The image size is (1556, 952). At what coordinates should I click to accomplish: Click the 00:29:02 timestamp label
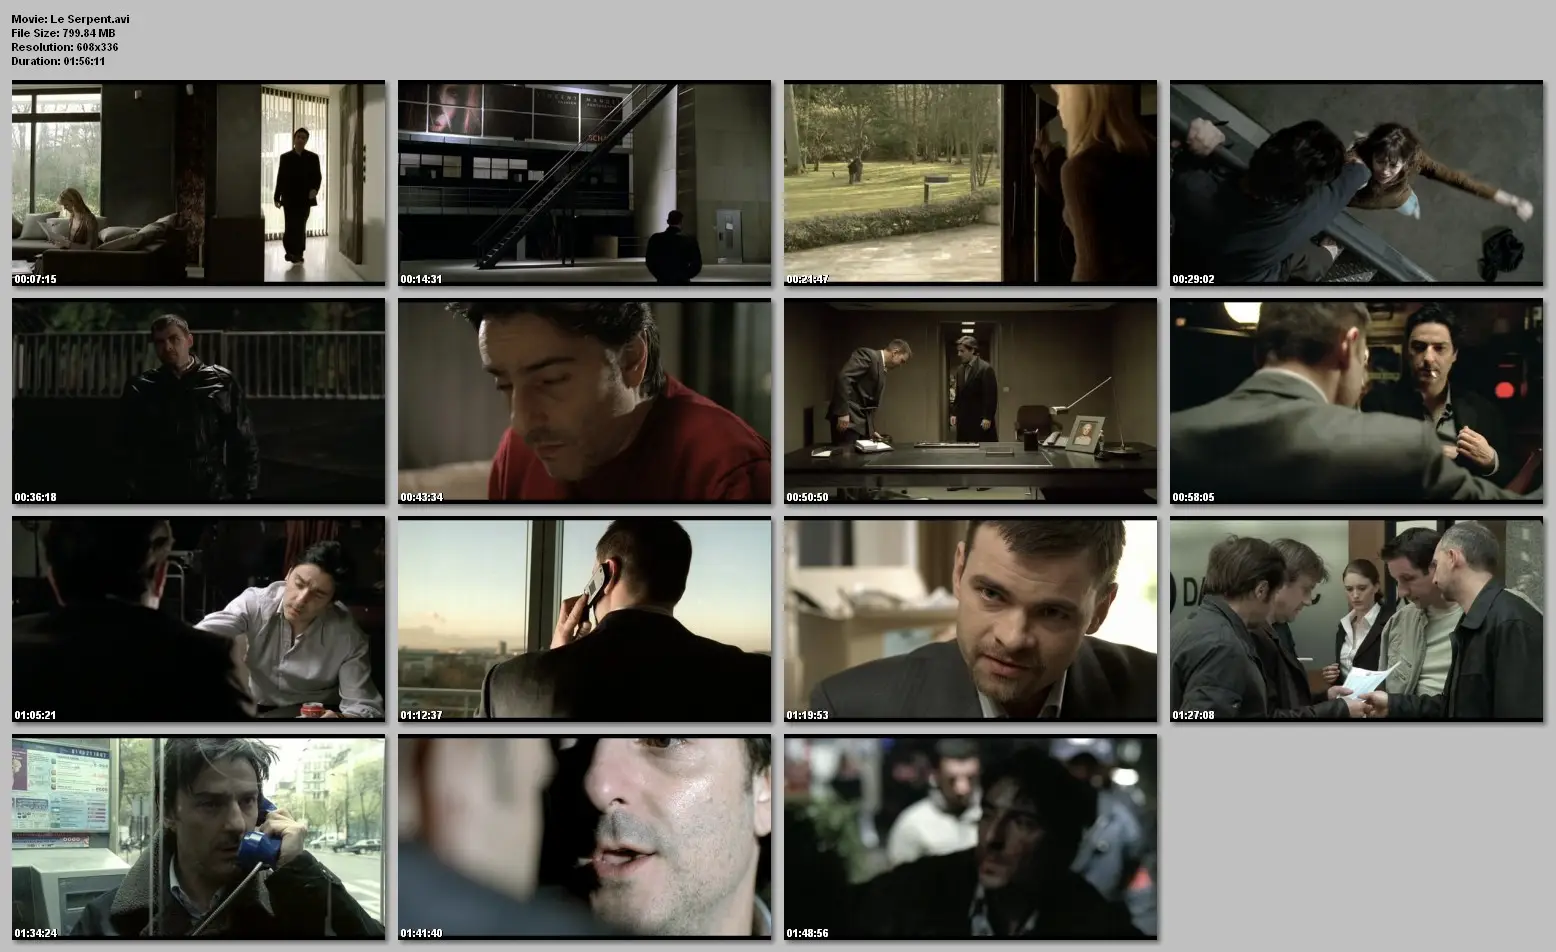[1193, 279]
